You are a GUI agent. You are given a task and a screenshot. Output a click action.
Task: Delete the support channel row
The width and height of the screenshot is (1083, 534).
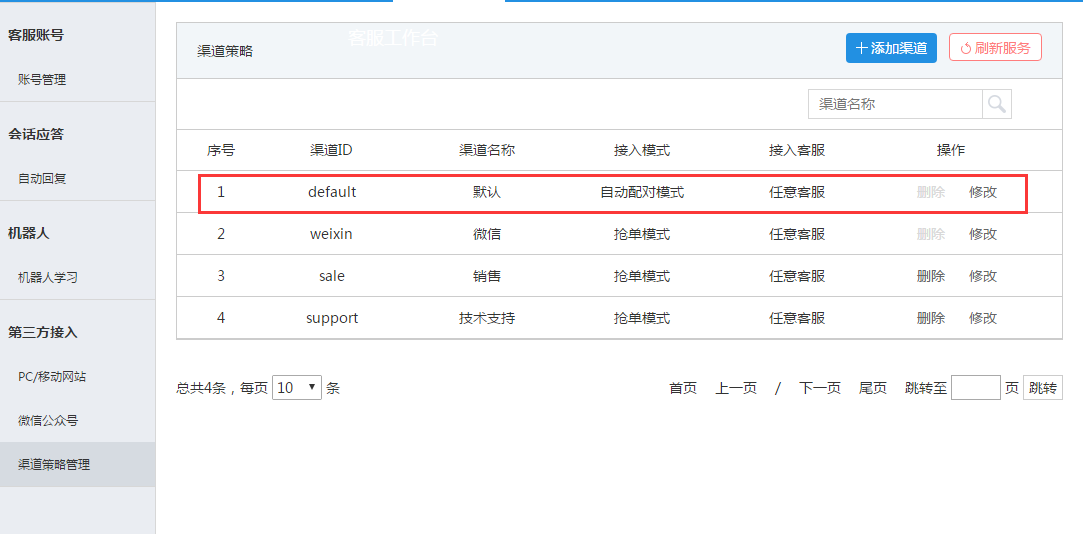tap(930, 318)
